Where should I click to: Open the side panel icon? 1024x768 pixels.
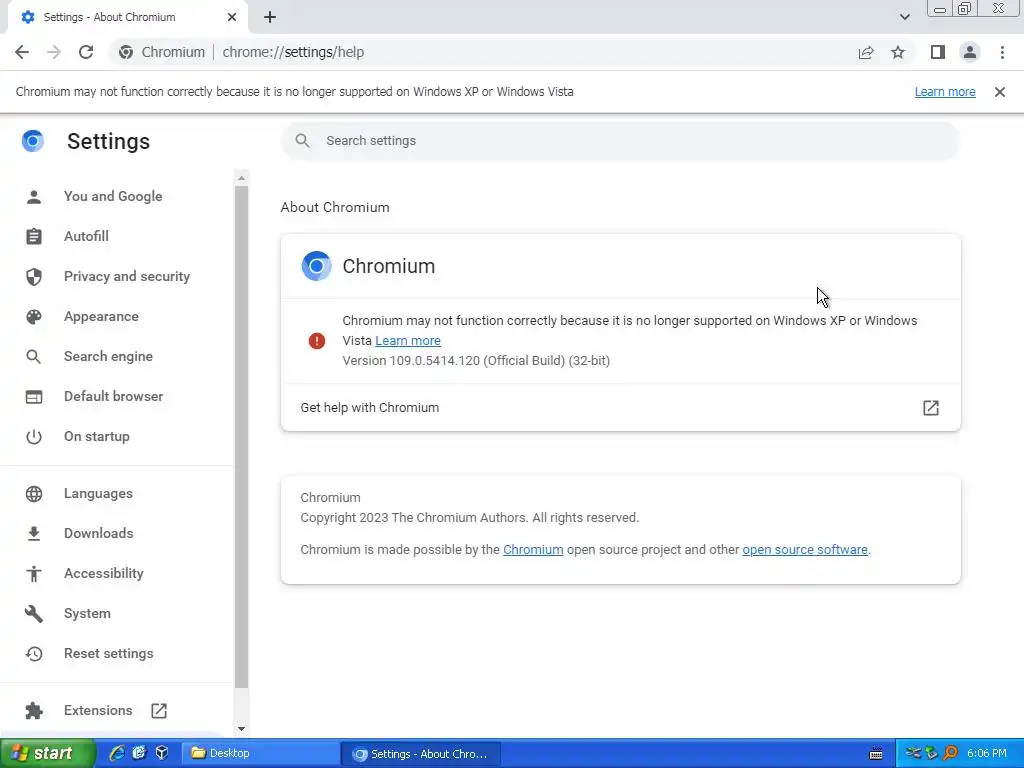[x=938, y=52]
